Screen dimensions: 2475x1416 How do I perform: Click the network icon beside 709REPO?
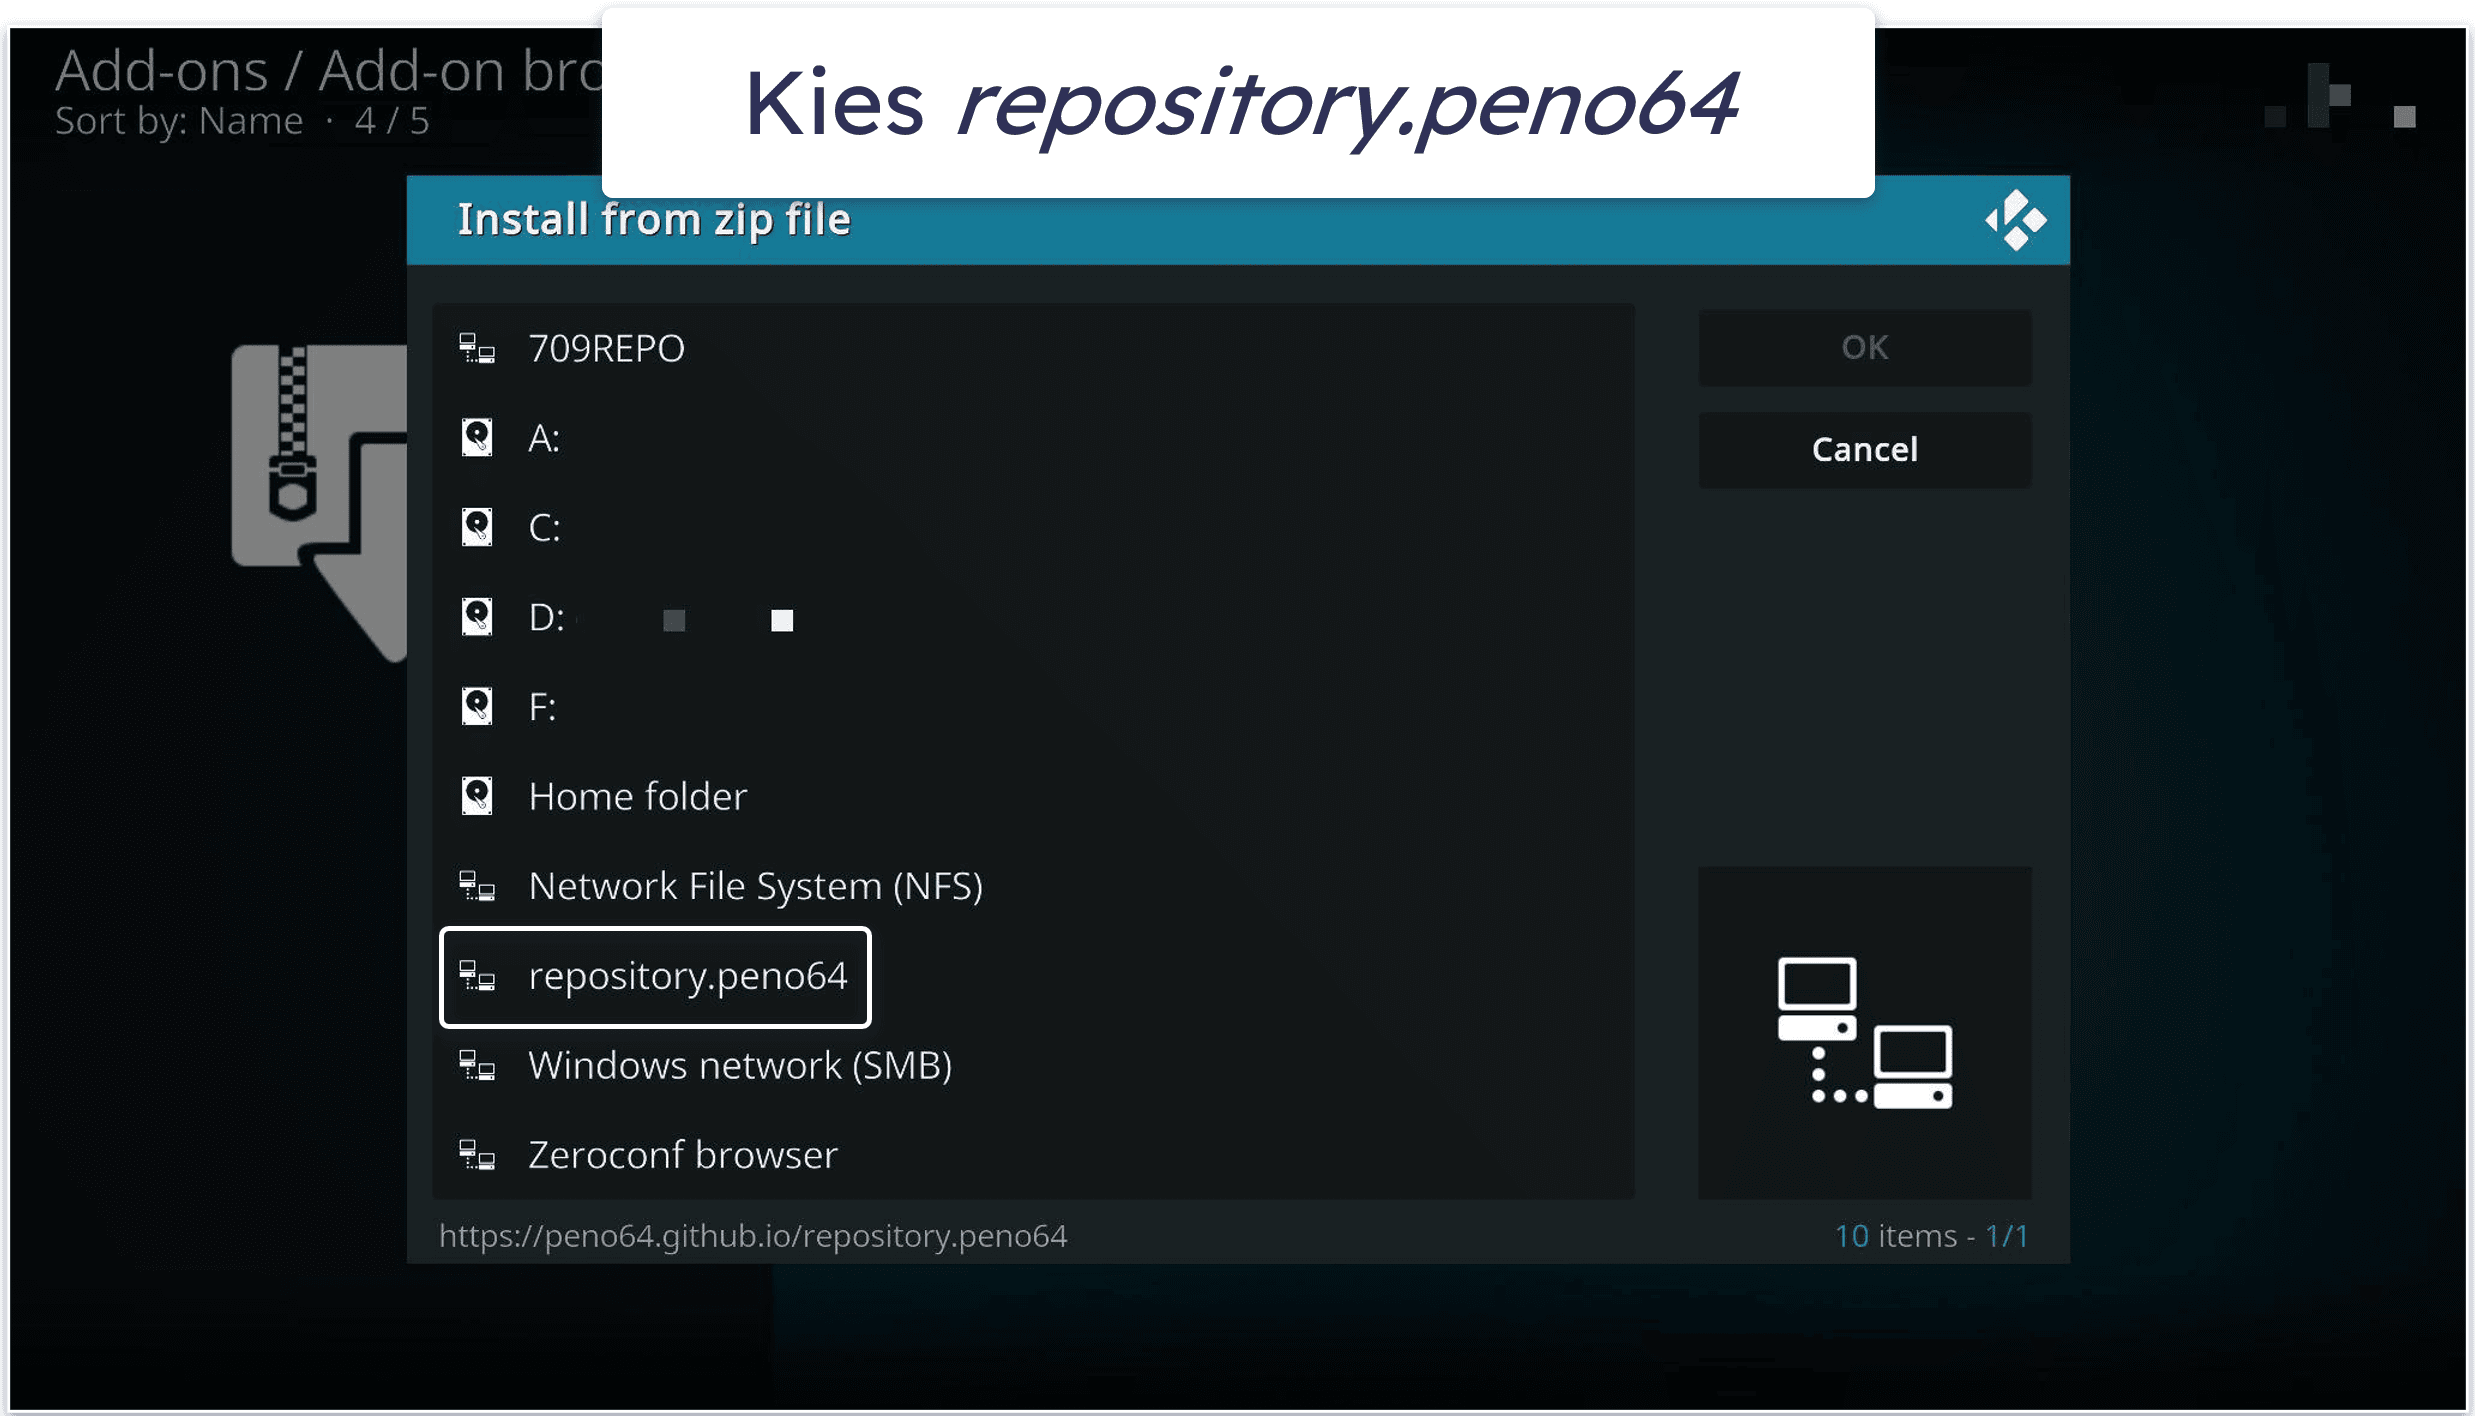477,349
